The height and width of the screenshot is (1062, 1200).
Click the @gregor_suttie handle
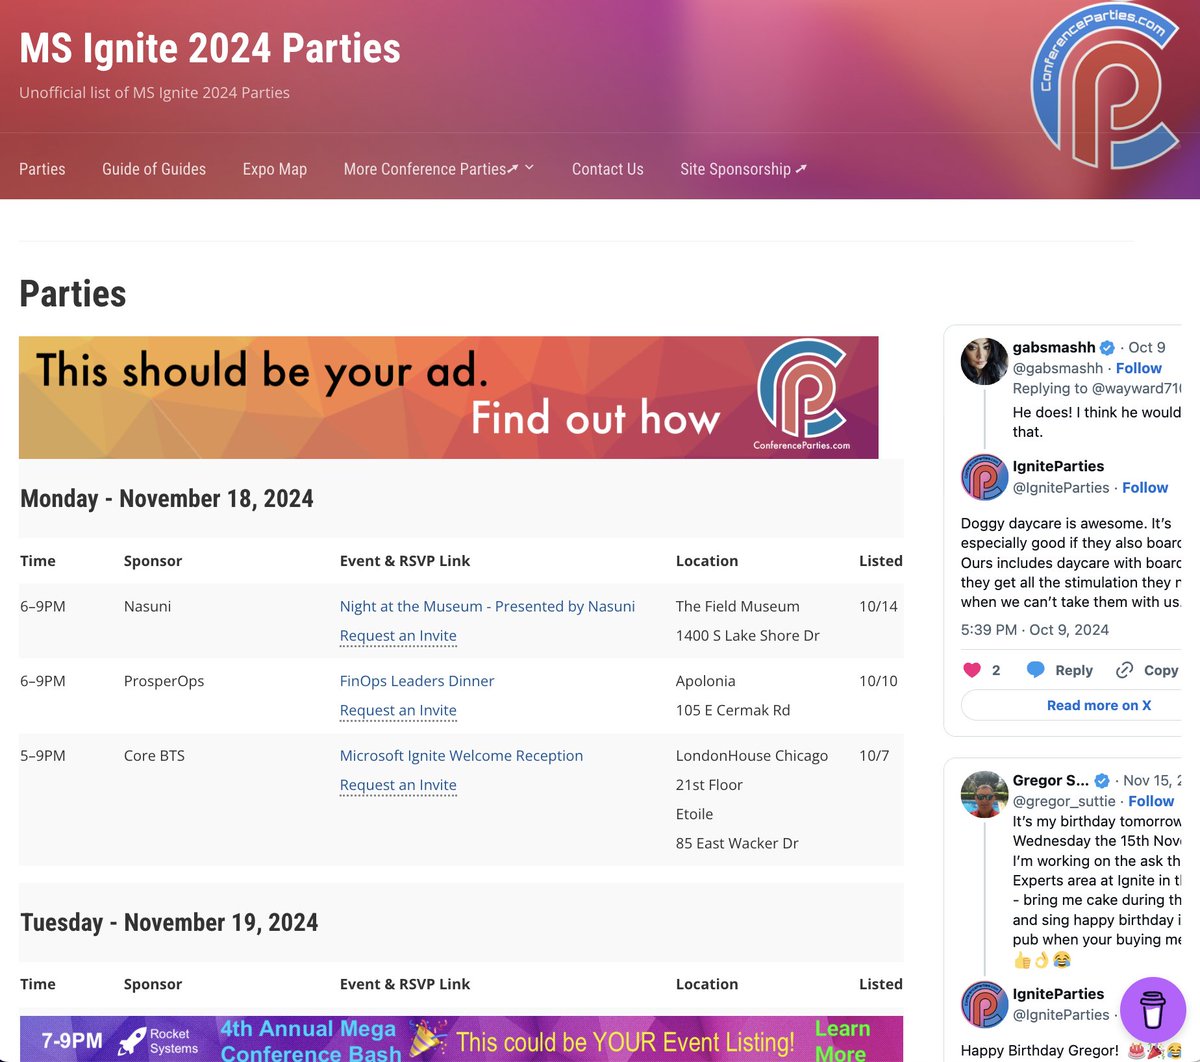[1064, 801]
